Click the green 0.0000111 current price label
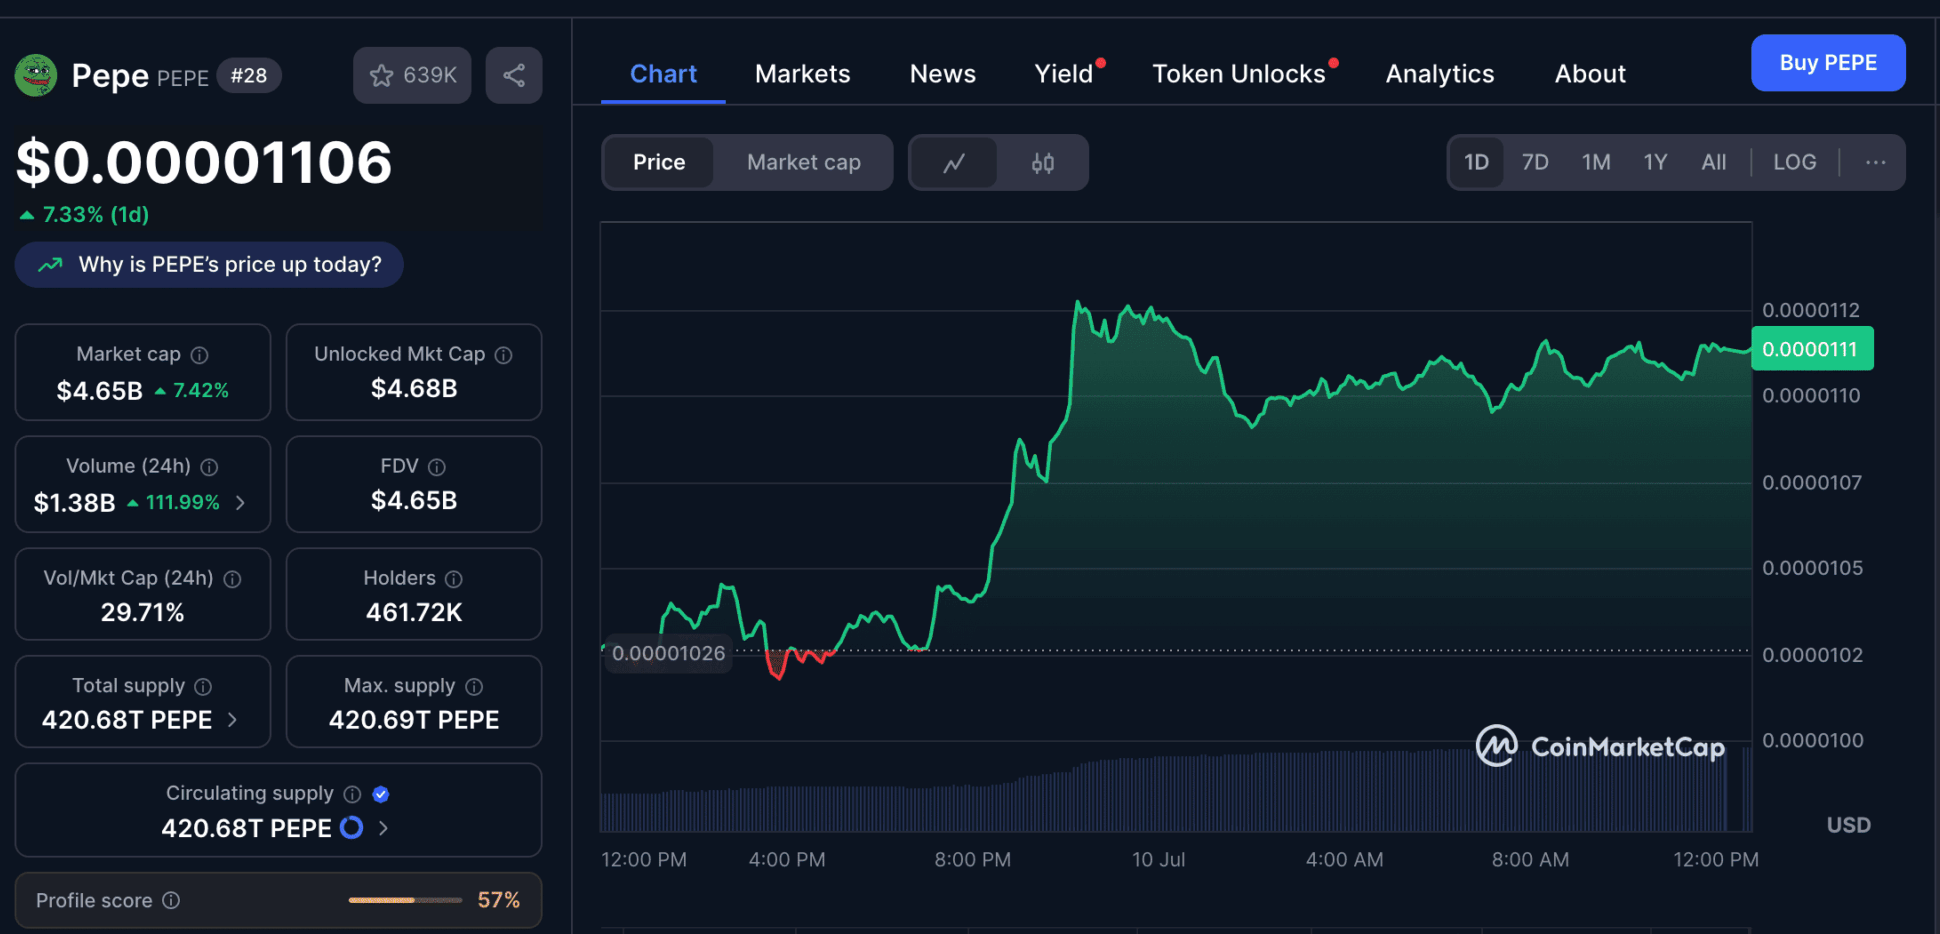The width and height of the screenshot is (1940, 934). 1812,349
